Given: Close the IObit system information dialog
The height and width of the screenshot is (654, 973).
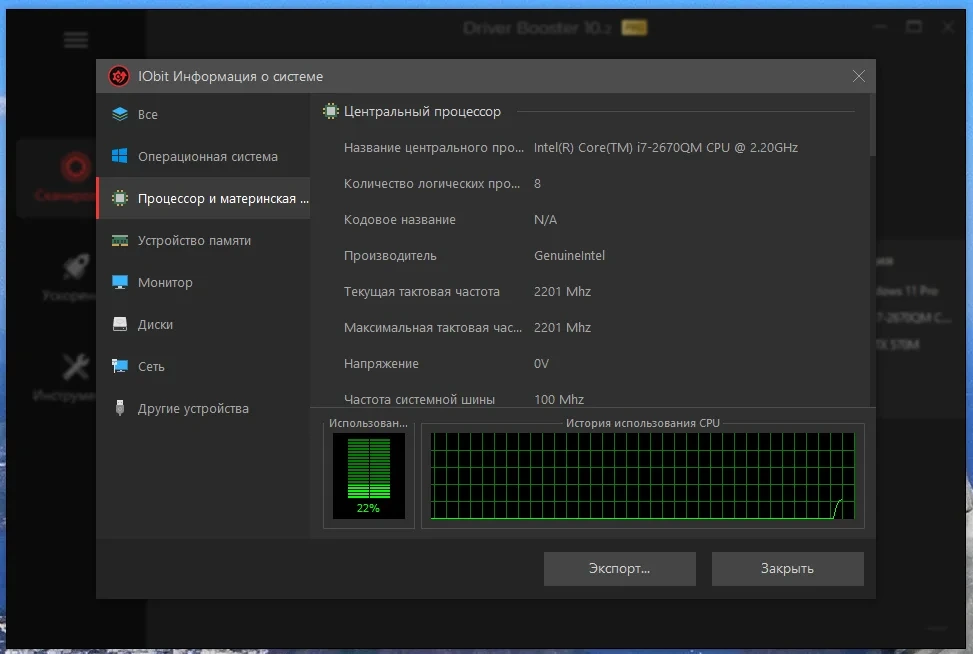Looking at the screenshot, I should [858, 76].
